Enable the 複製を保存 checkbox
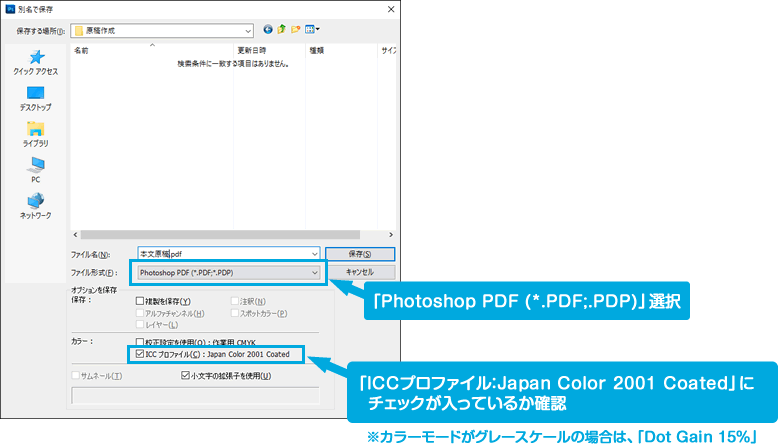Screen dimensions: 778x444 [x=140, y=301]
